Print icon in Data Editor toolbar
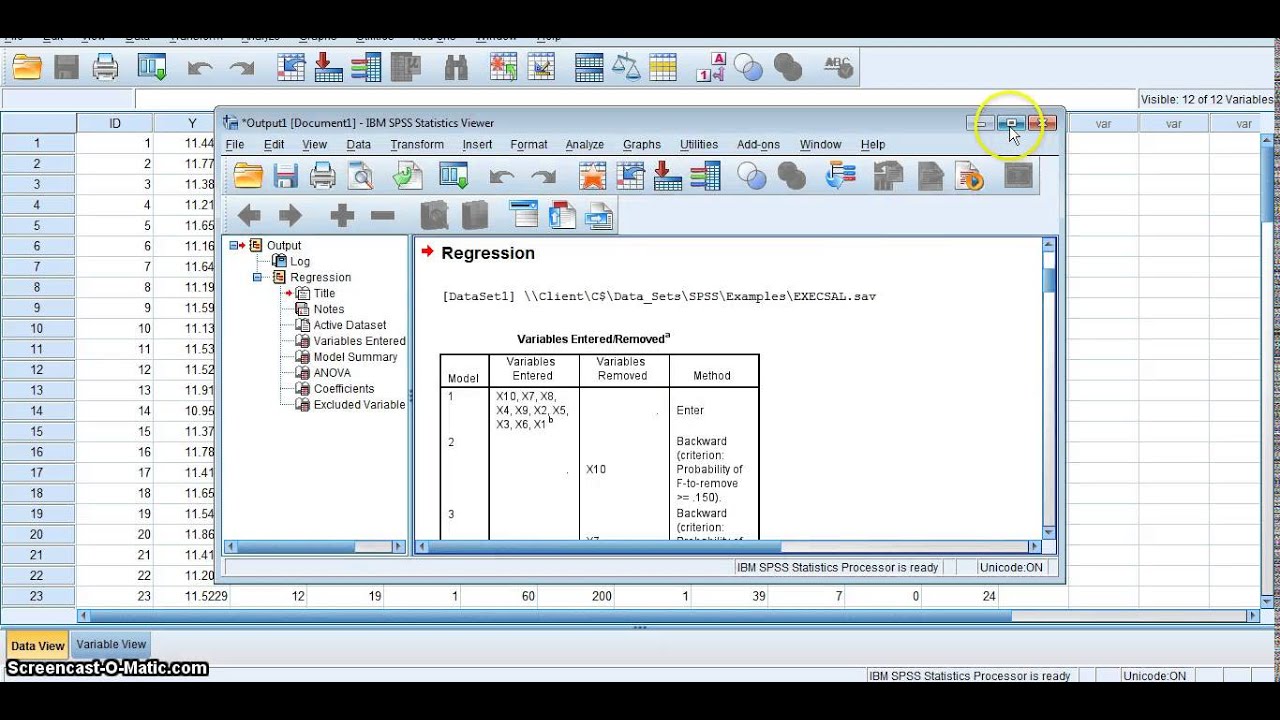1280x720 pixels. click(105, 67)
